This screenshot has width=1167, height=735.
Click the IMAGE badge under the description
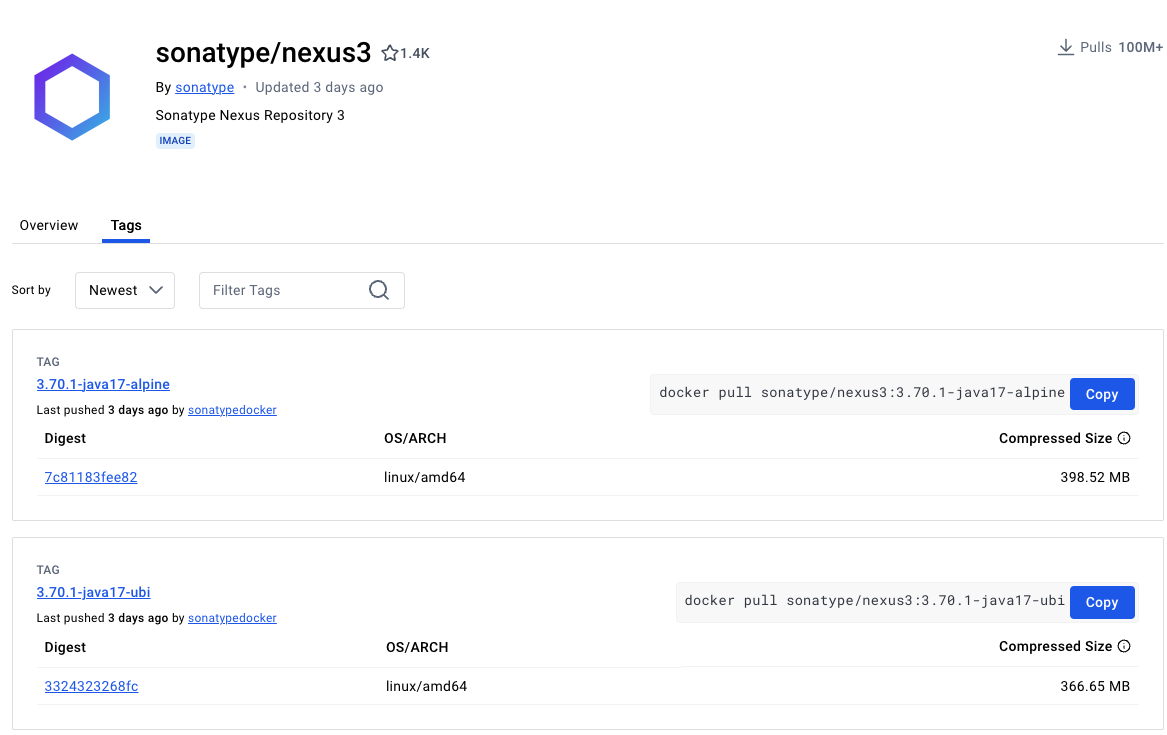click(x=175, y=140)
